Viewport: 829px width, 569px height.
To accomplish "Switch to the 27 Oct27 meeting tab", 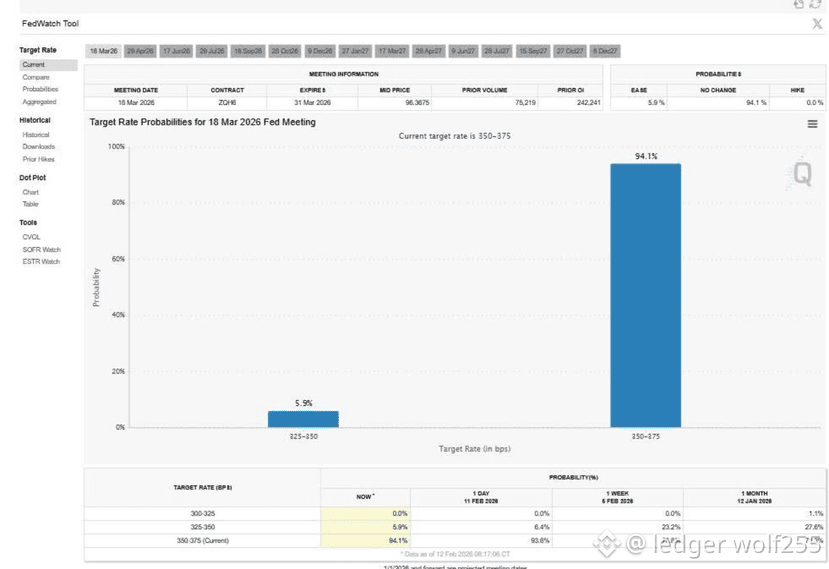I will click(x=570, y=51).
